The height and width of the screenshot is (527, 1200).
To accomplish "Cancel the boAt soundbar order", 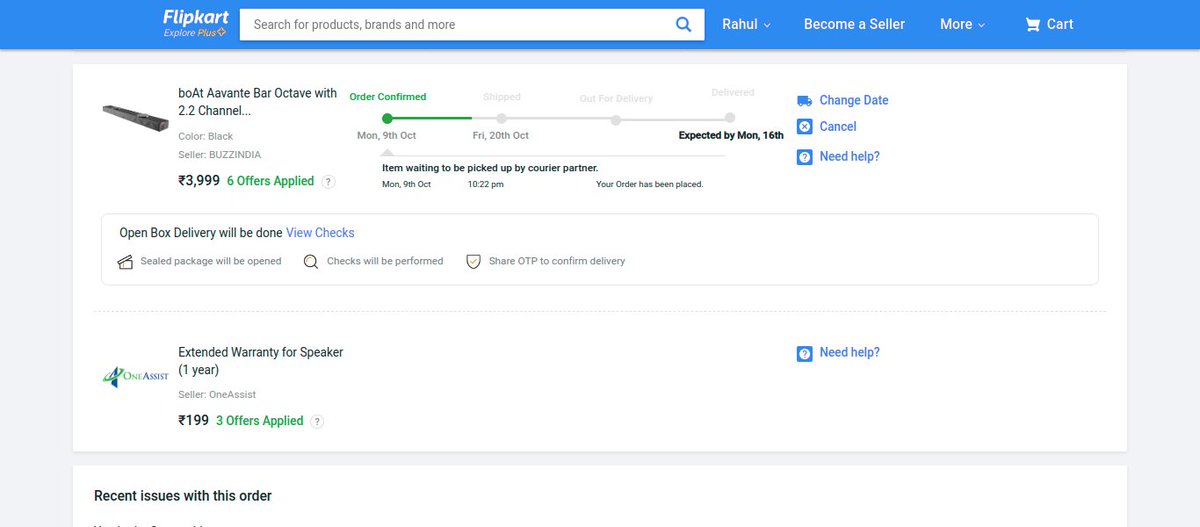I will pyautogui.click(x=838, y=126).
